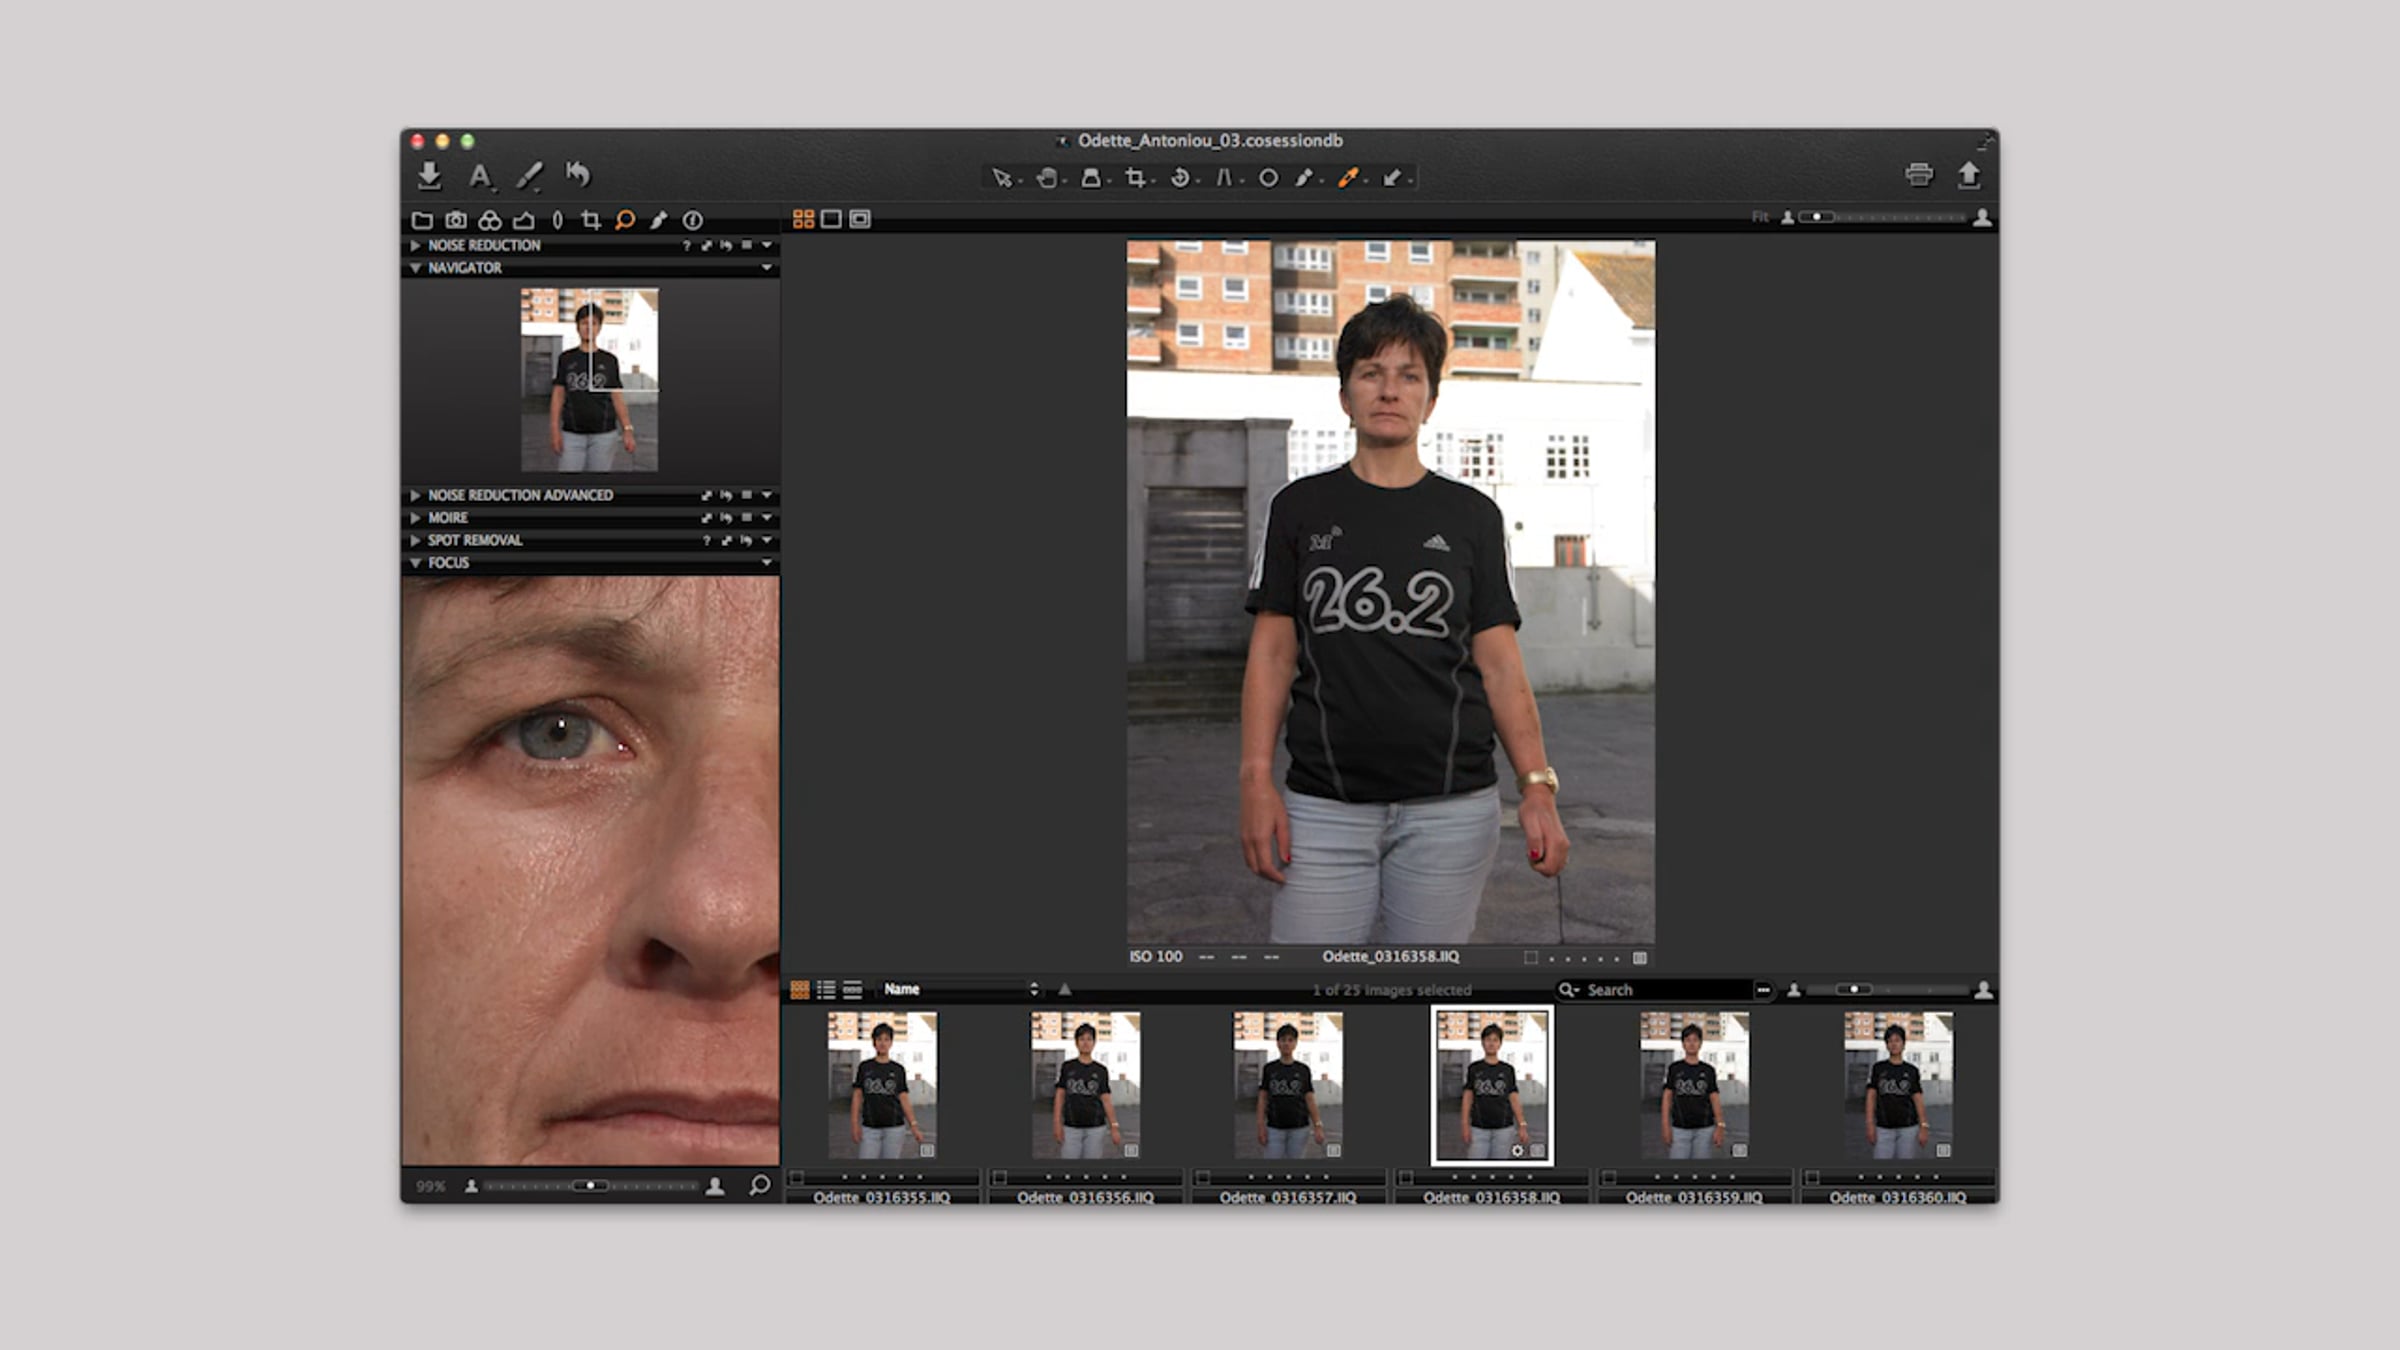2400x1350 pixels.
Task: Pick the orange white balance eyedropper
Action: (x=1348, y=178)
